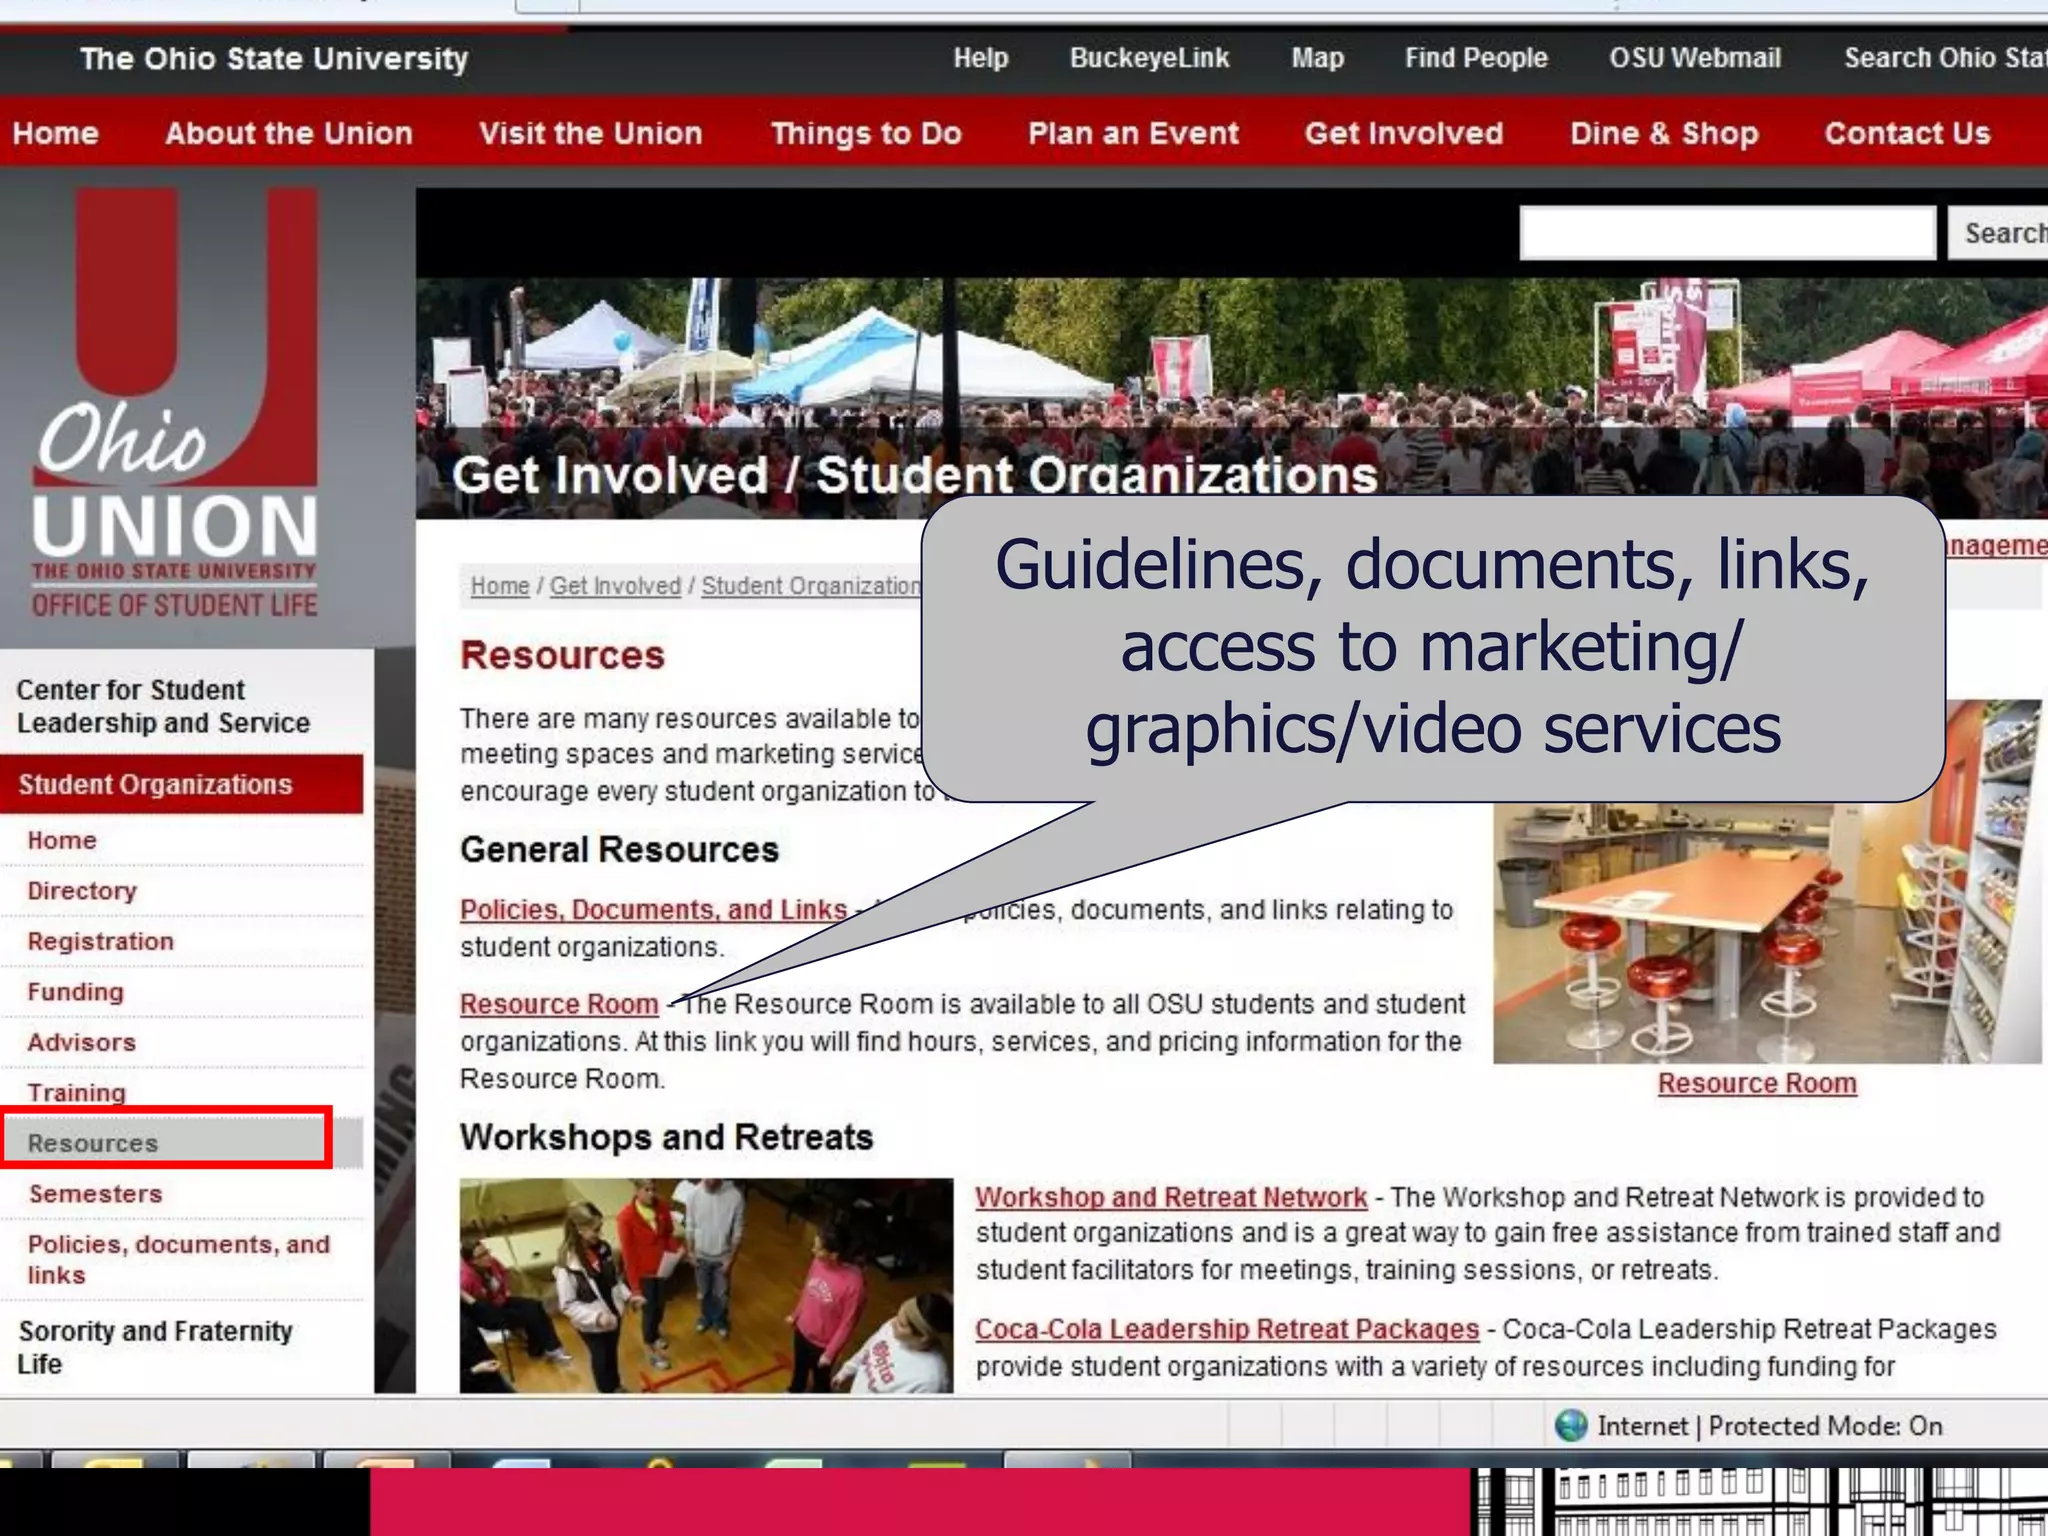This screenshot has height=1536, width=2048.
Task: Open Policies, documents, and links sidebar item
Action: coord(178,1259)
